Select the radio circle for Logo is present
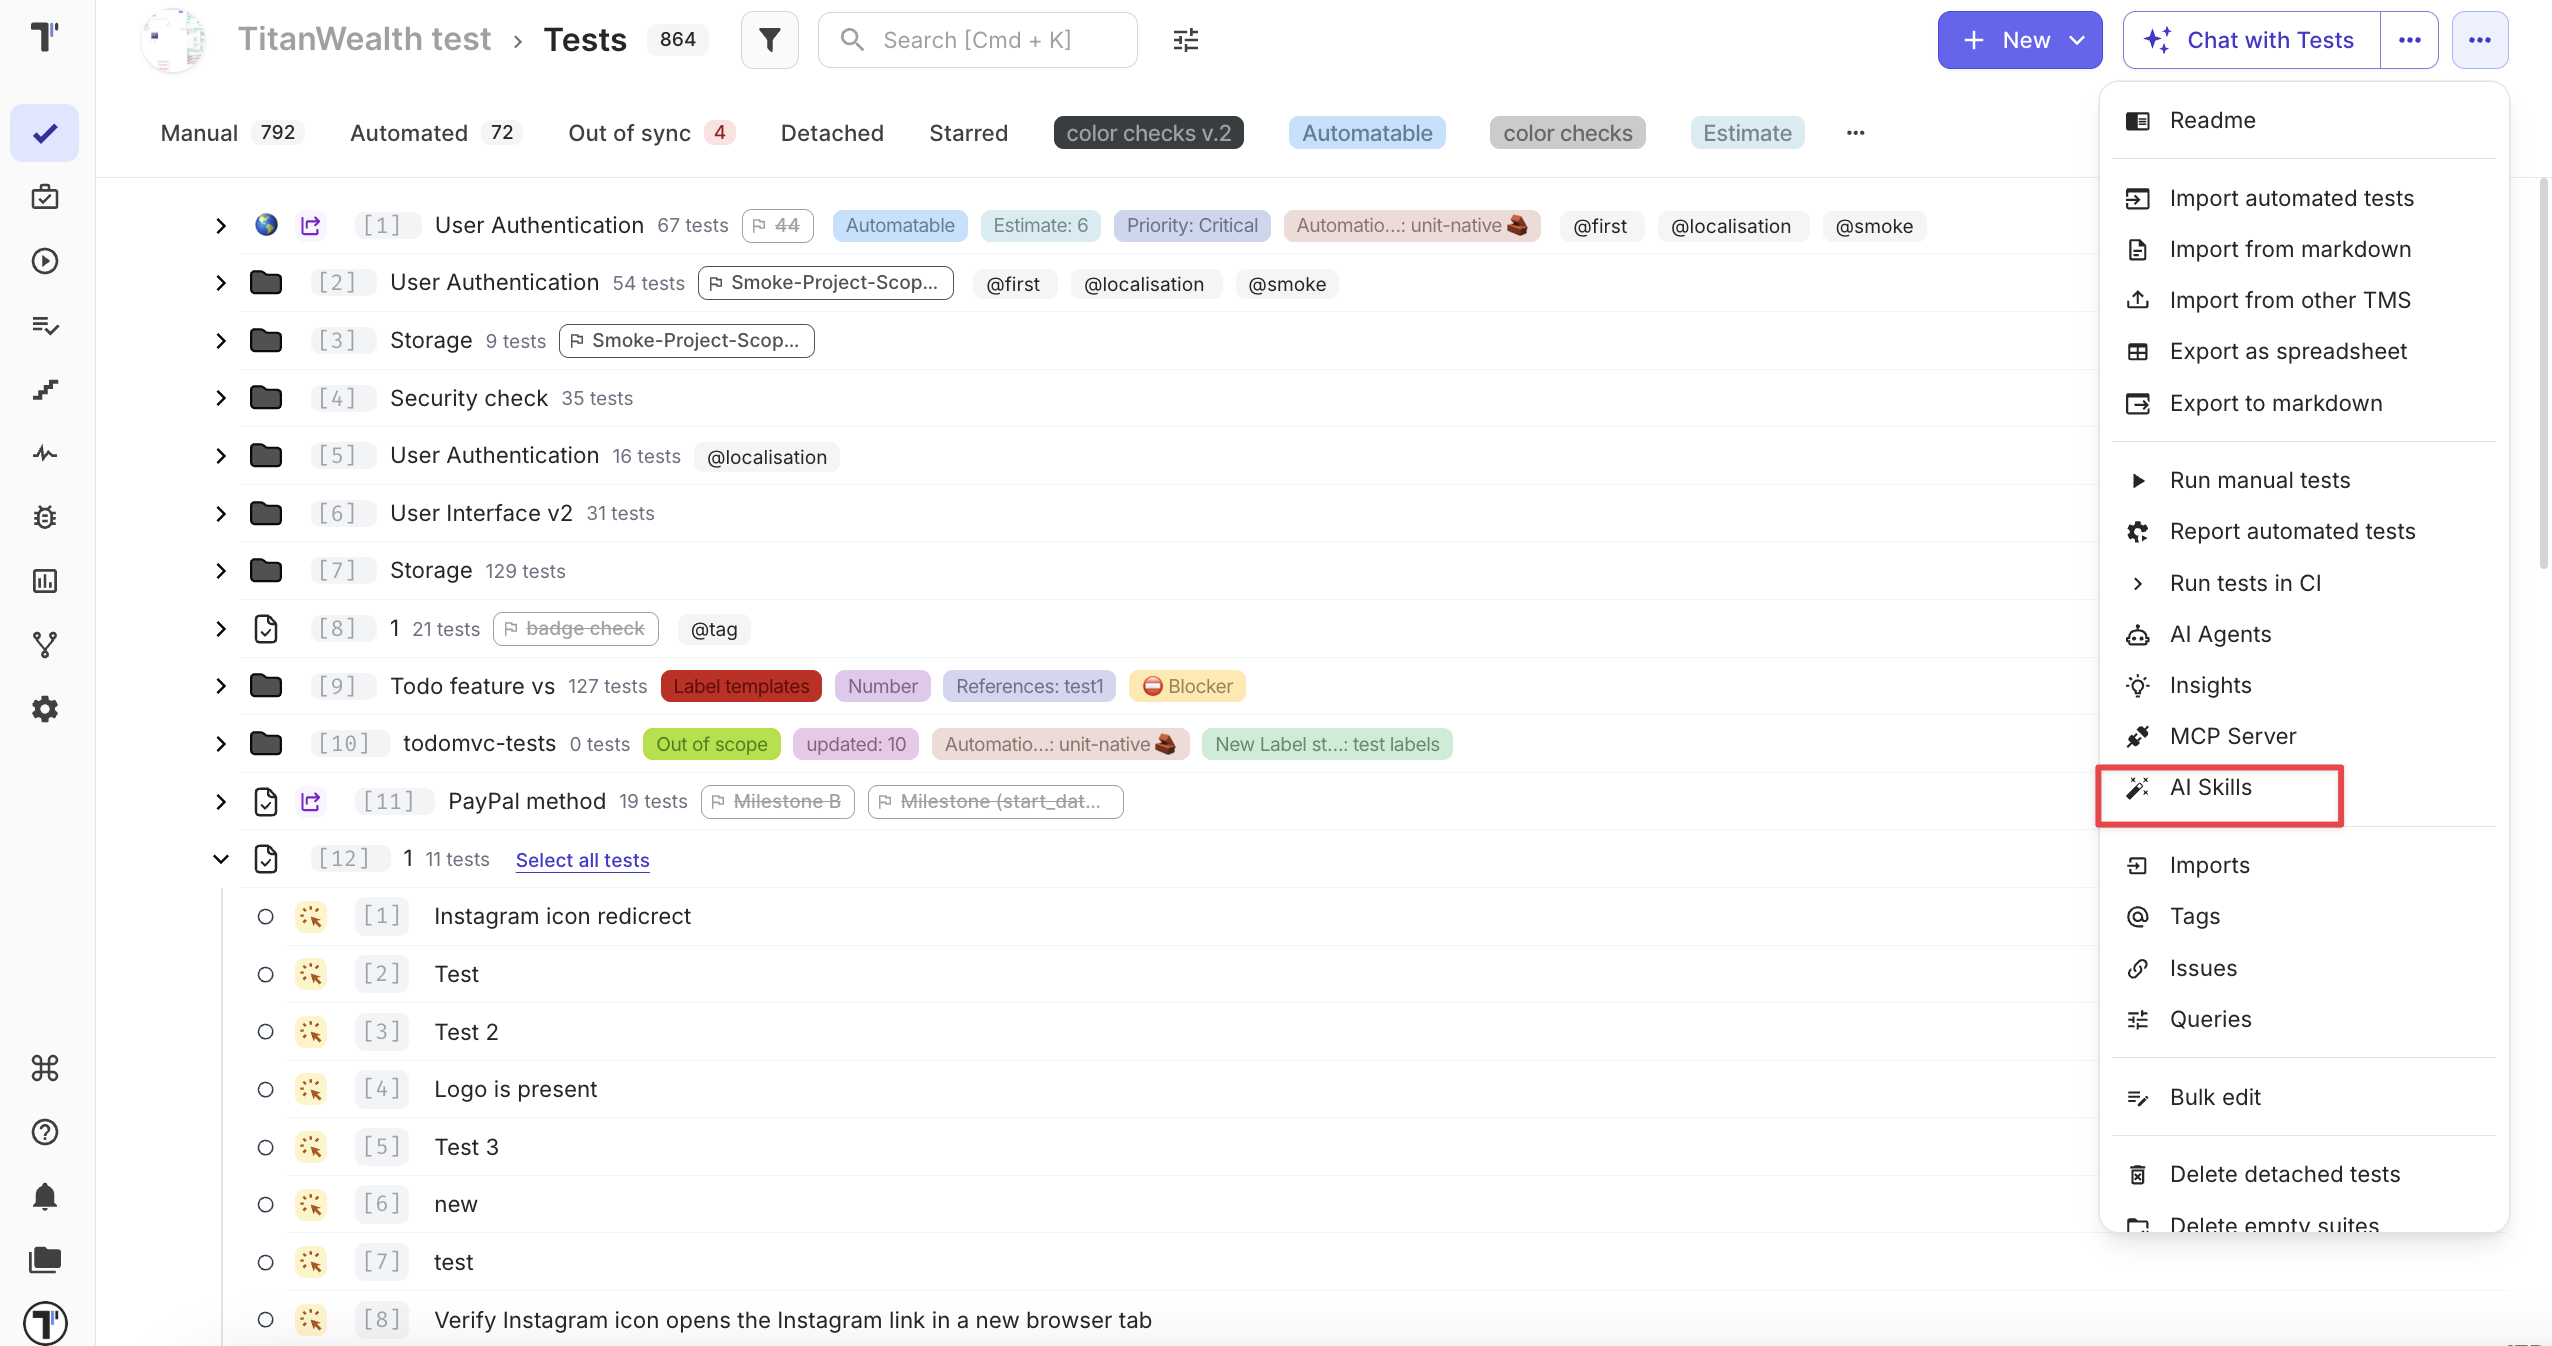Image resolution: width=2552 pixels, height=1346 pixels. (265, 1090)
